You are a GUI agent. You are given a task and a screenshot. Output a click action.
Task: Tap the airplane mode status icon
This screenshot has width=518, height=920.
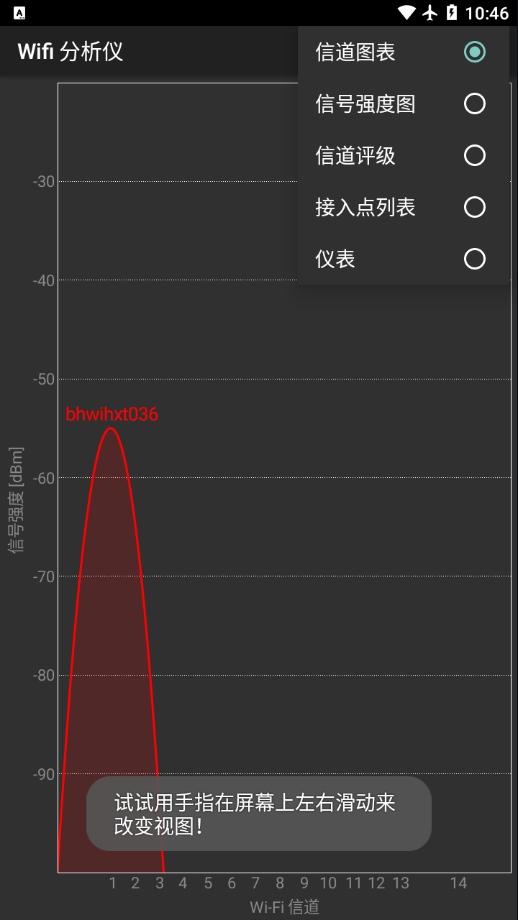point(431,12)
